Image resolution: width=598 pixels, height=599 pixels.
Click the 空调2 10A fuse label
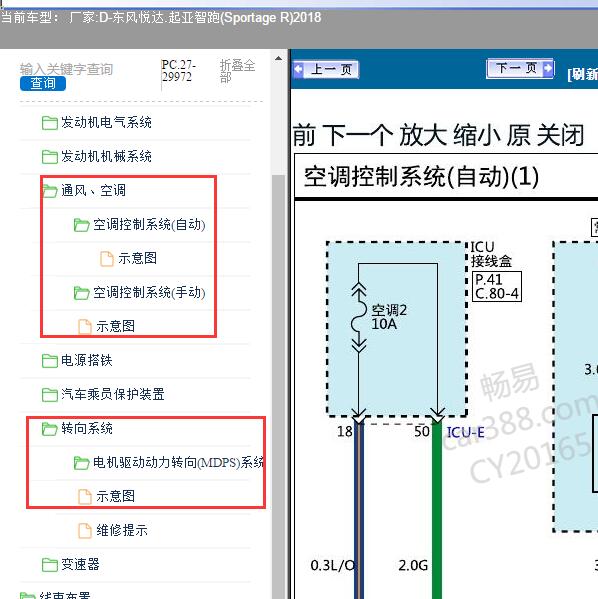click(x=389, y=317)
